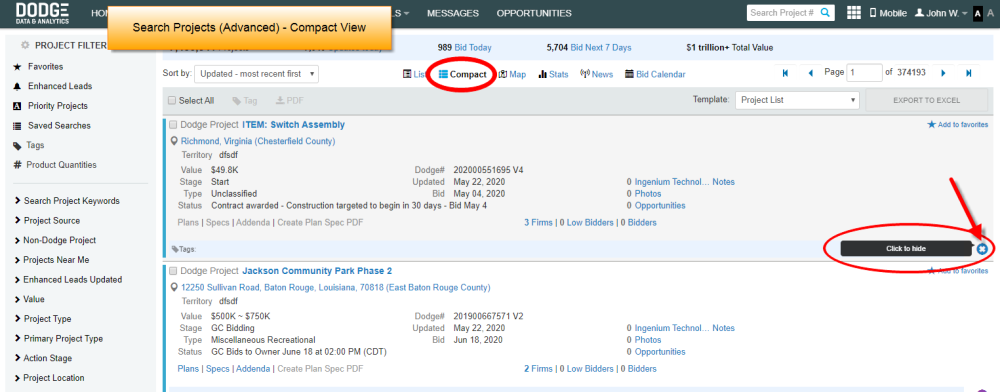Open Specs link for Jackson Community Park
The height and width of the screenshot is (392, 1000).
click(x=217, y=368)
